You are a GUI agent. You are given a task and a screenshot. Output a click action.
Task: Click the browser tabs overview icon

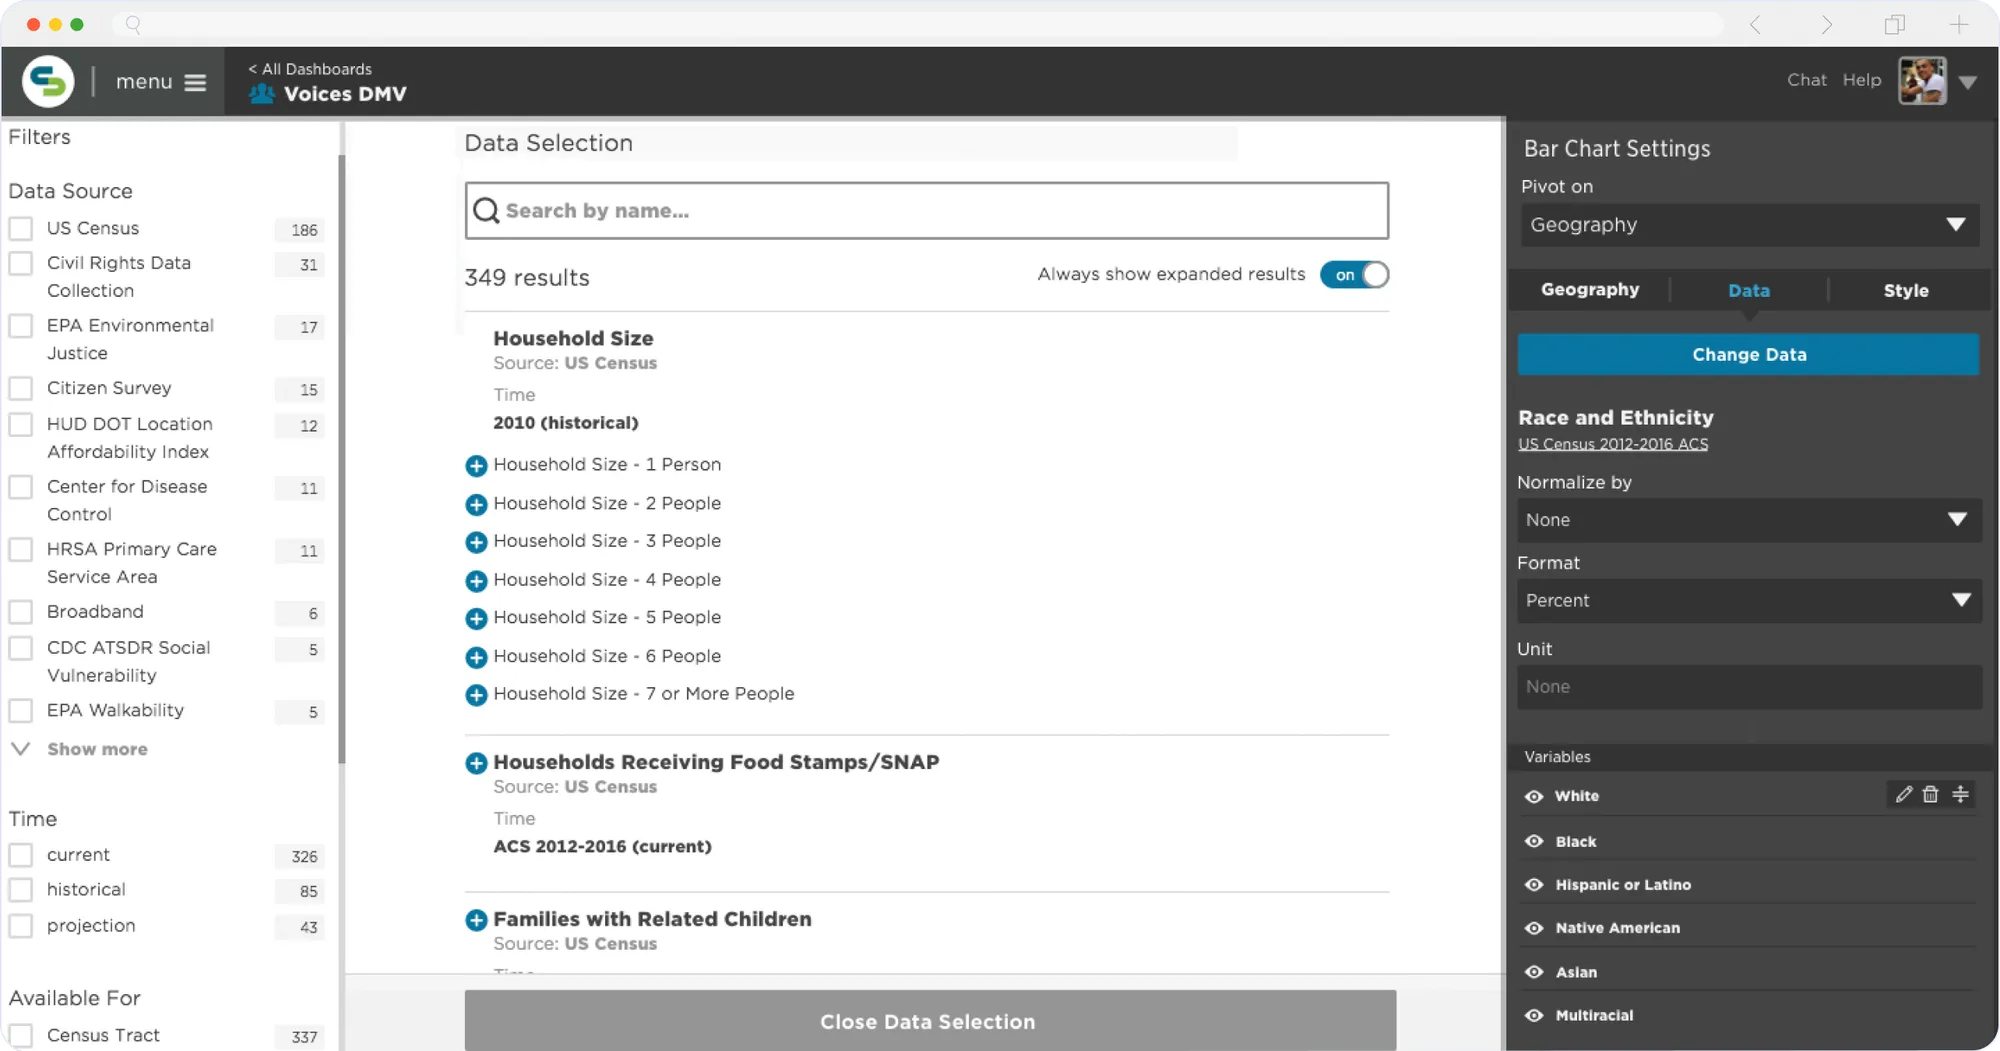[x=1894, y=24]
